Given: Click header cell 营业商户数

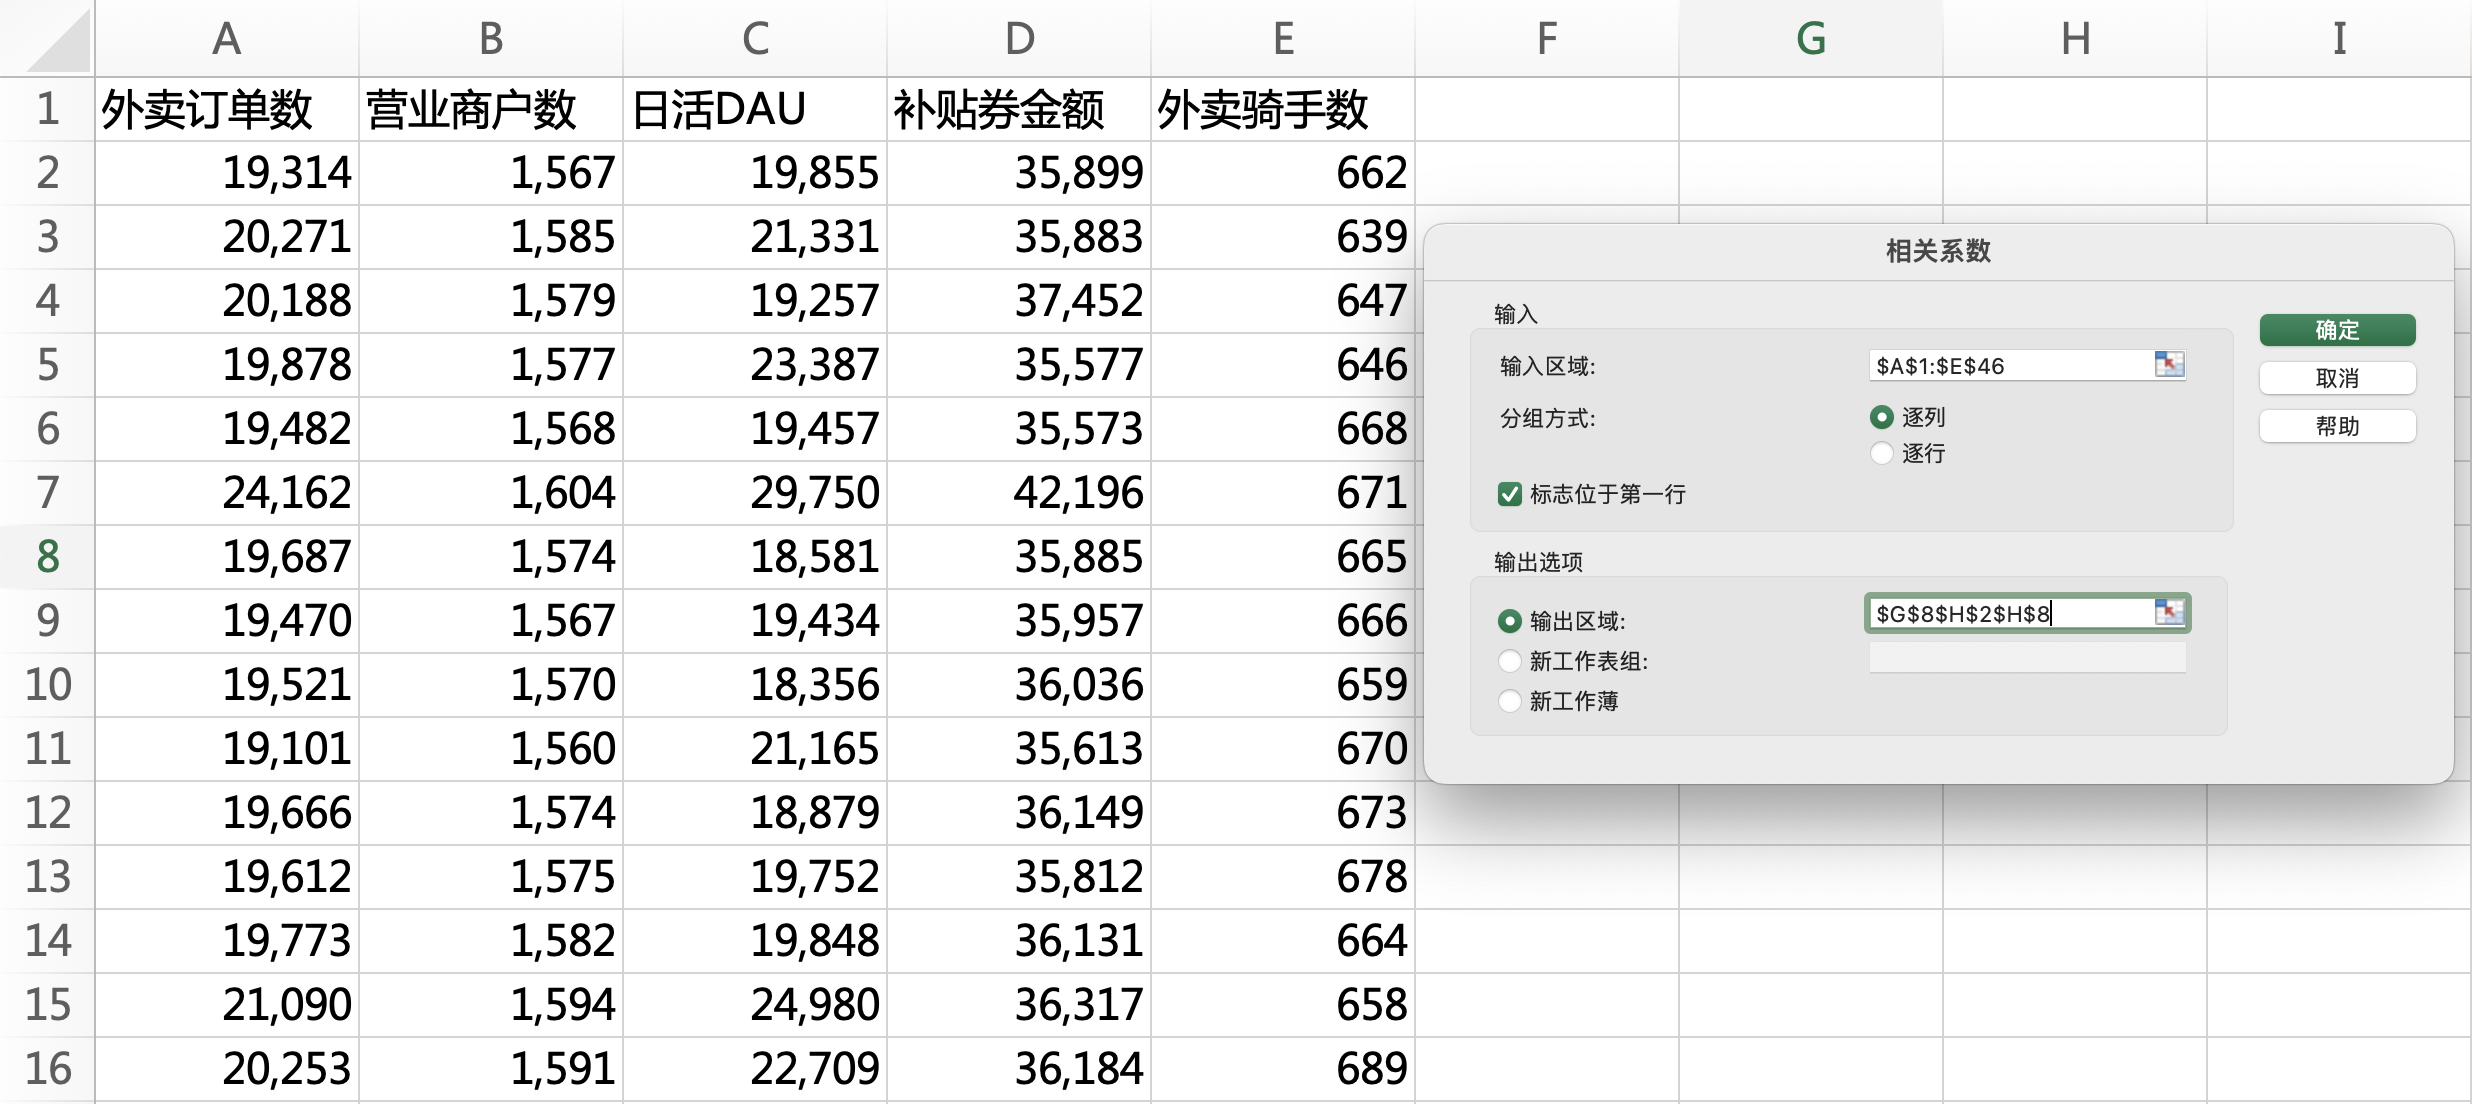Looking at the screenshot, I should click(x=491, y=109).
